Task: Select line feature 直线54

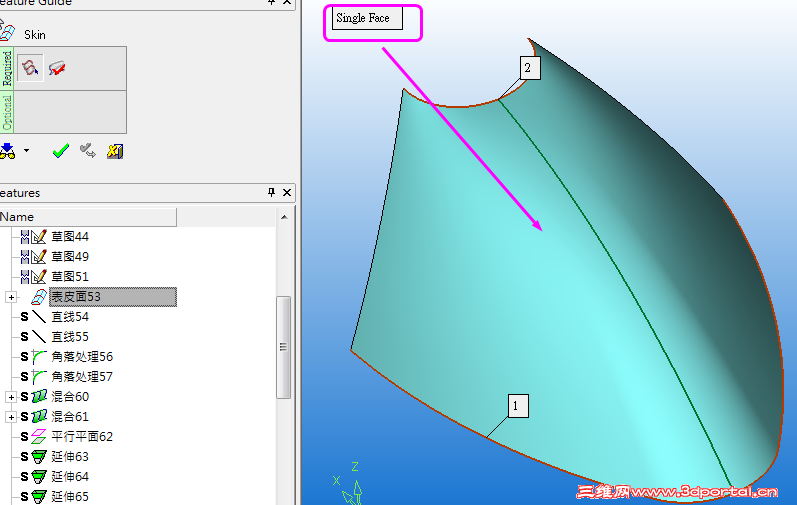Action: (x=70, y=317)
